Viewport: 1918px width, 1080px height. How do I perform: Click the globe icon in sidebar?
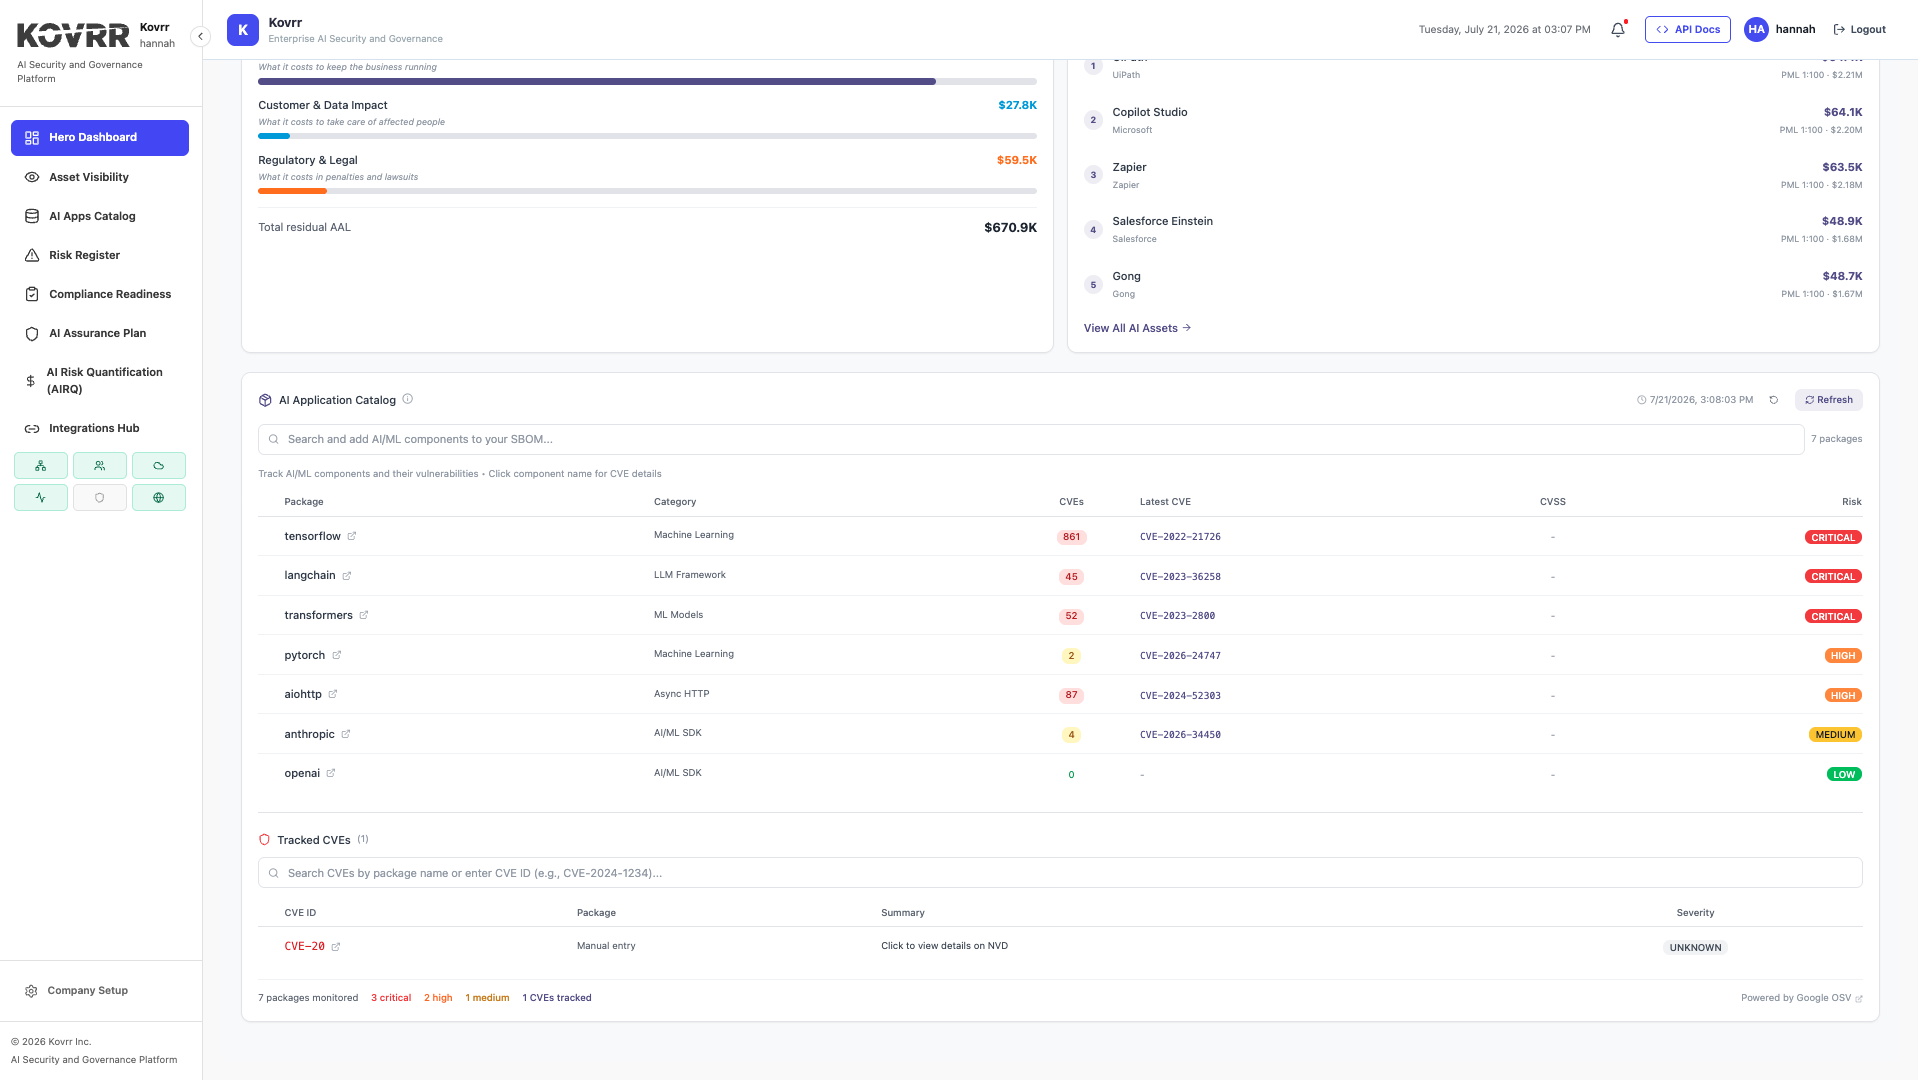(x=159, y=498)
